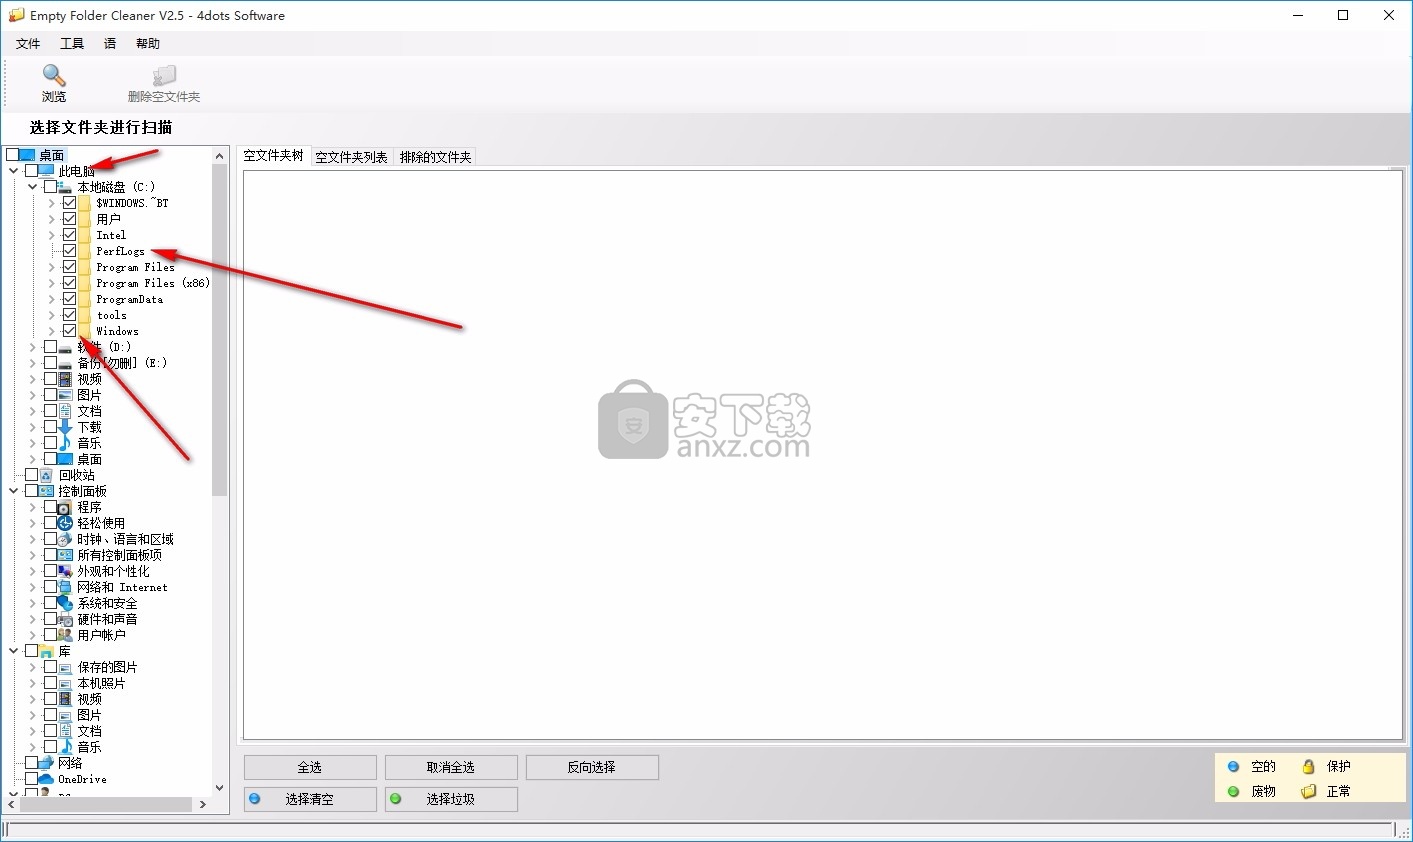
Task: Uncheck the PerfLogs folder checkbox
Action: [x=69, y=251]
